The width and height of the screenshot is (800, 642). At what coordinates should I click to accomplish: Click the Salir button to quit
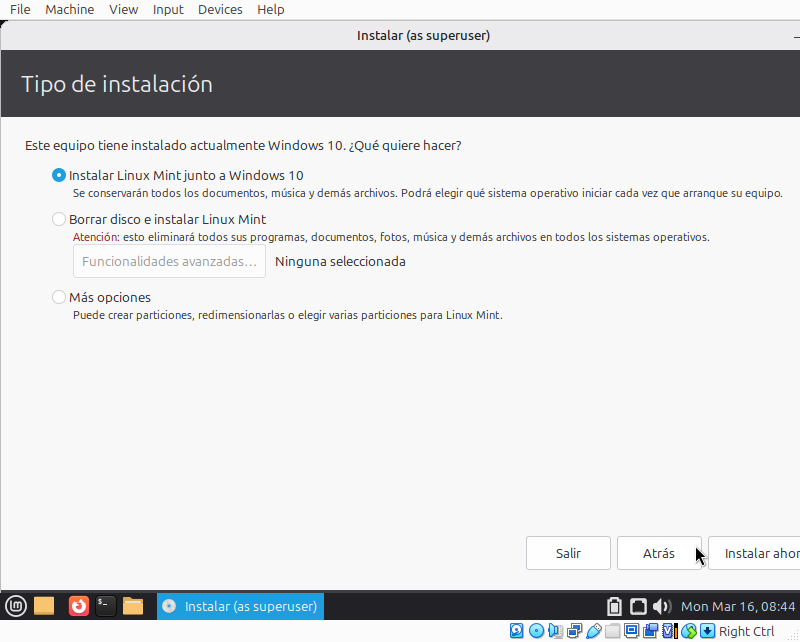coord(568,553)
